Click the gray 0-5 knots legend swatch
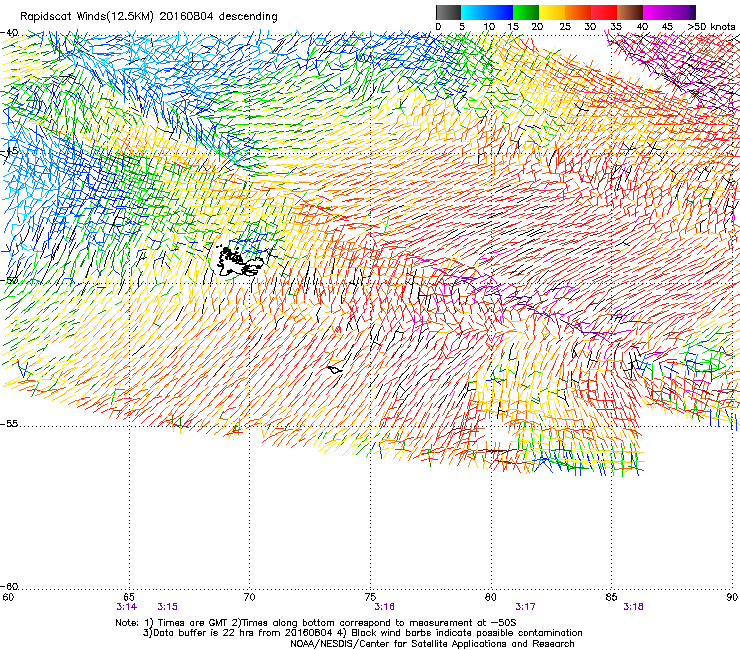The width and height of the screenshot is (740, 650). click(448, 12)
